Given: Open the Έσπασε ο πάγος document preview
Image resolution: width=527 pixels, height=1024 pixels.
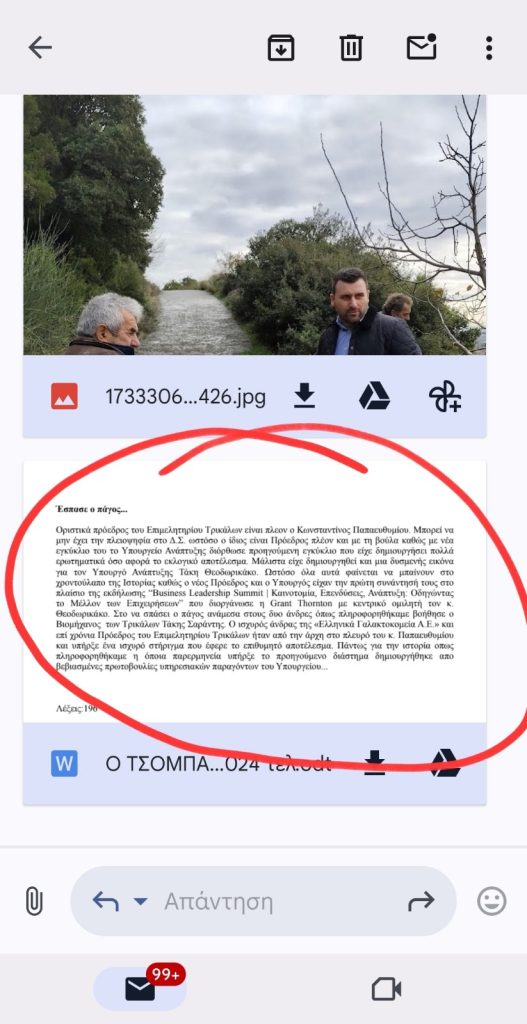Looking at the screenshot, I should point(255,591).
